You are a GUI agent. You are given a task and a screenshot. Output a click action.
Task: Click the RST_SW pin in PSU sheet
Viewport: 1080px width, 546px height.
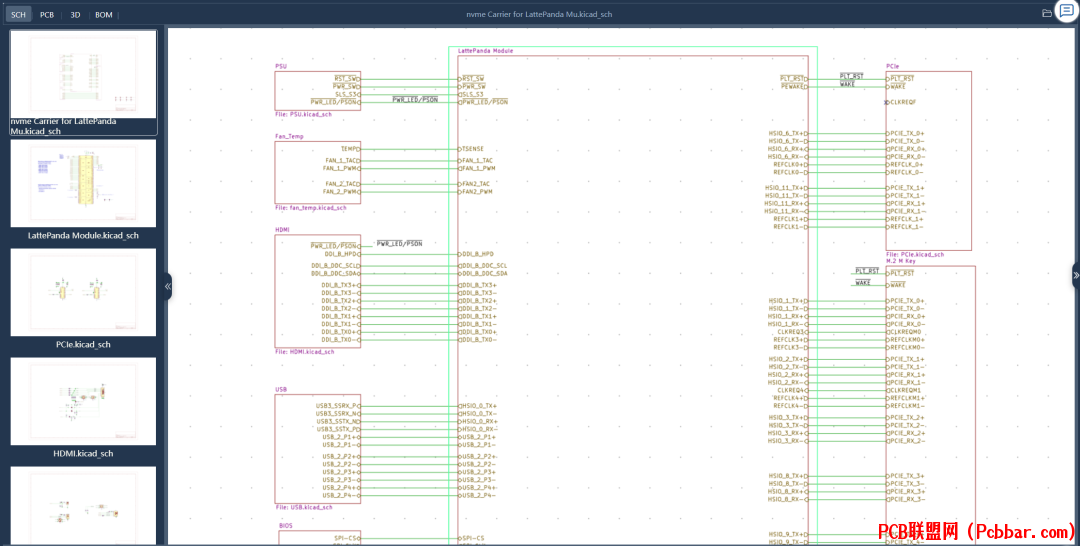pos(347,78)
